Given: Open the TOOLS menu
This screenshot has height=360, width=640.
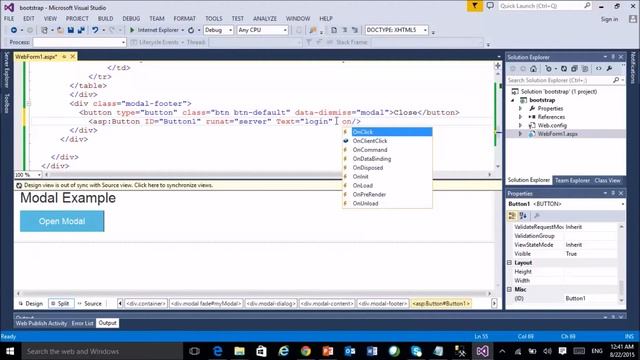Looking at the screenshot, I should (213, 18).
